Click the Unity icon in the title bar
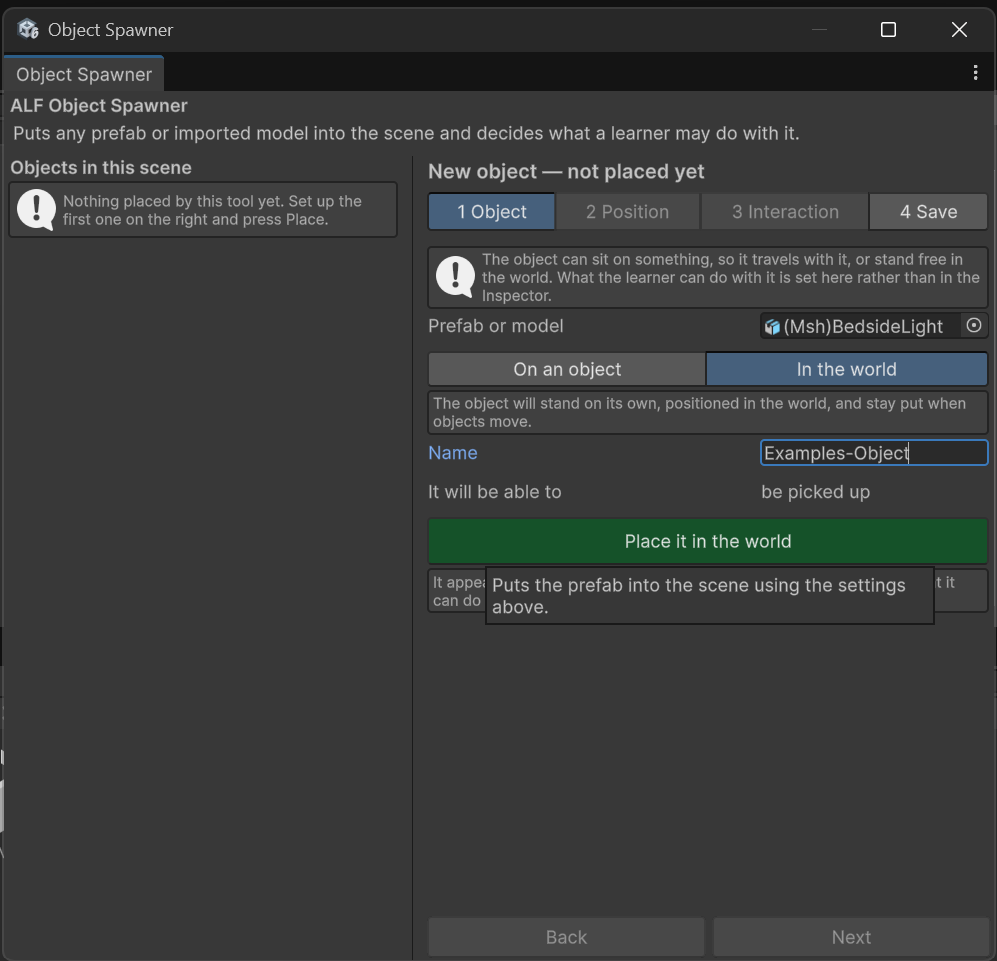 28,29
